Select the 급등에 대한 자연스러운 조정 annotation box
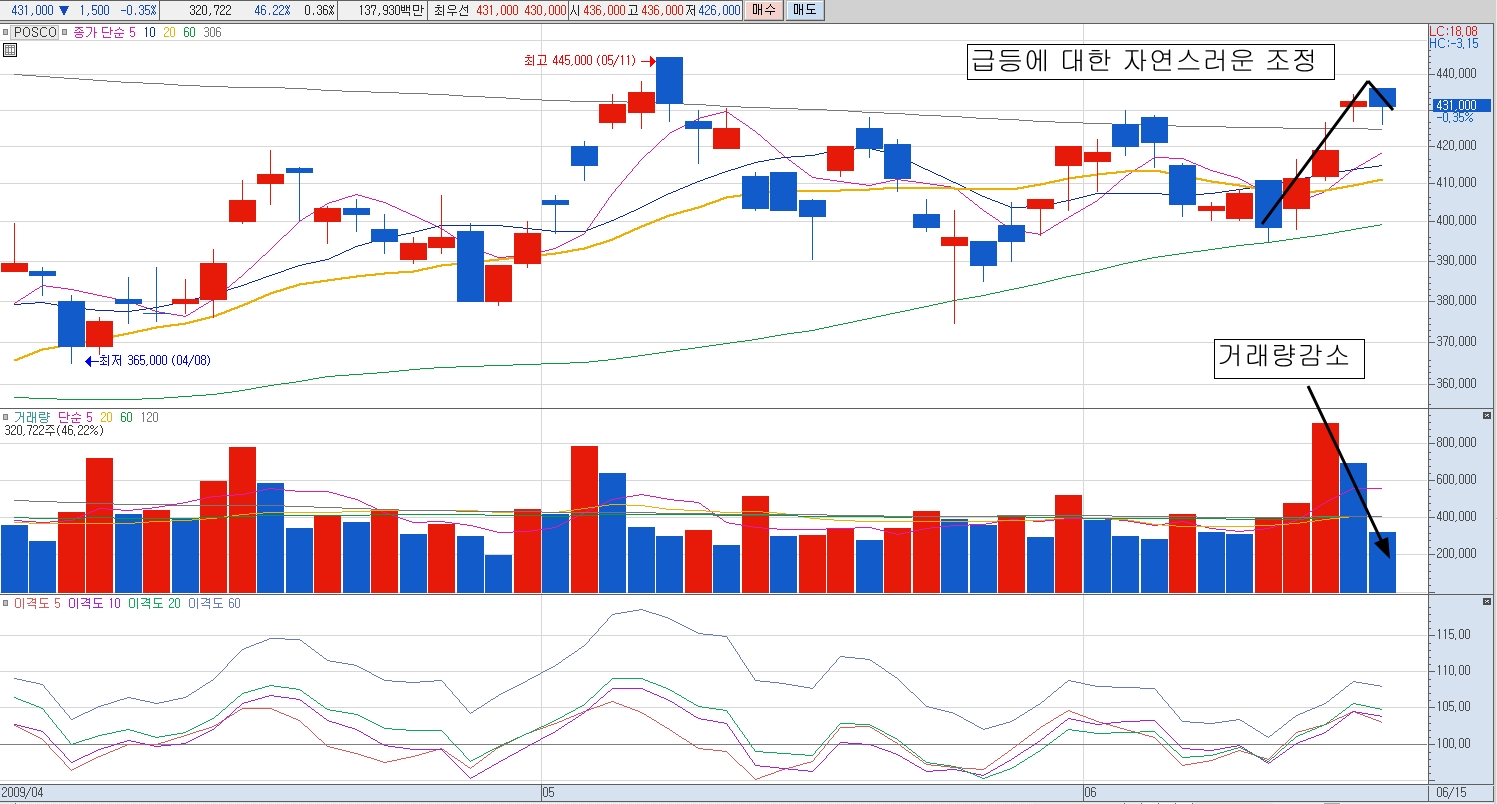This screenshot has height=804, width=1497. [1151, 62]
